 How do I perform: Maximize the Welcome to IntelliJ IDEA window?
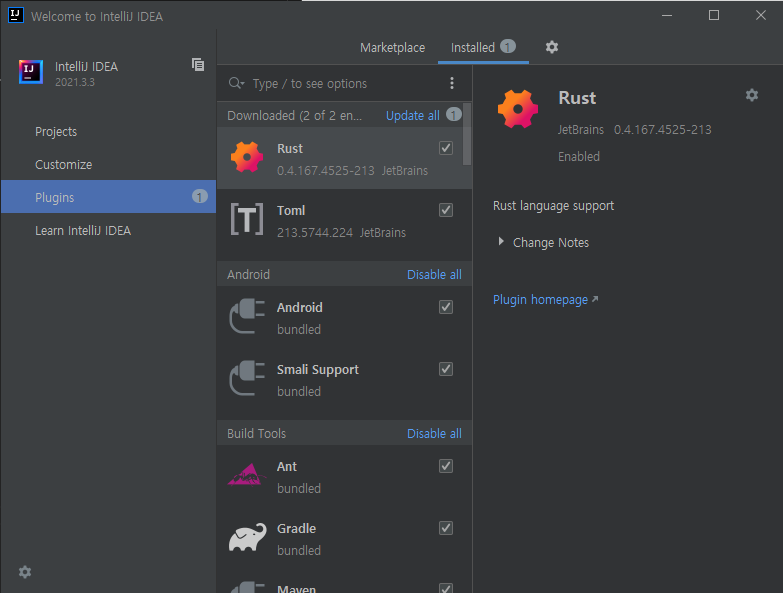714,15
